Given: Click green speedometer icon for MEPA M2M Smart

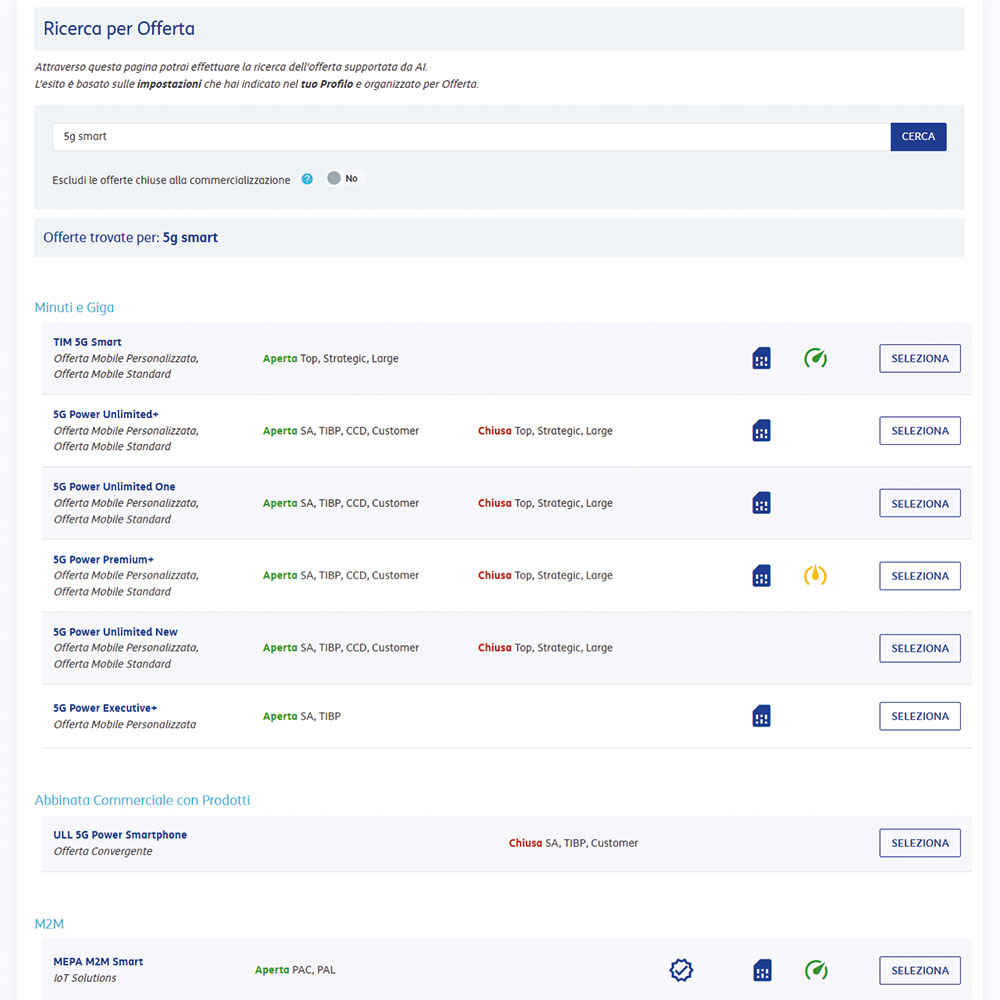Looking at the screenshot, I should coord(815,970).
